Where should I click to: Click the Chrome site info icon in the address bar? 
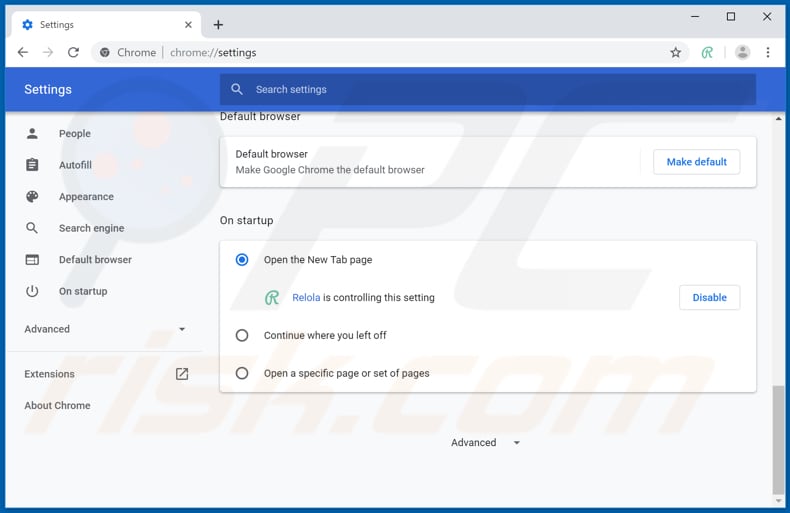(105, 52)
